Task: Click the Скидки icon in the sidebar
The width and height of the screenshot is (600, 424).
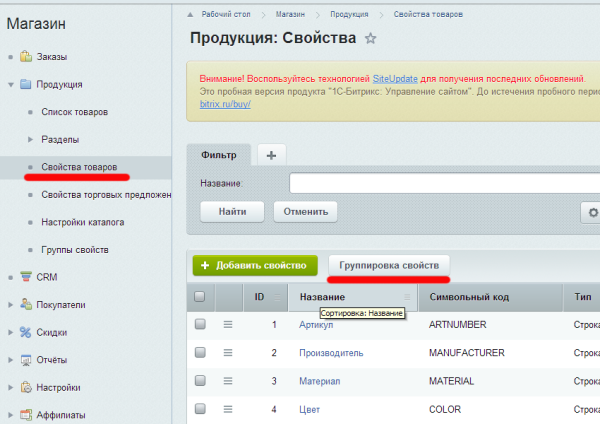Action: pyautogui.click(x=26, y=332)
